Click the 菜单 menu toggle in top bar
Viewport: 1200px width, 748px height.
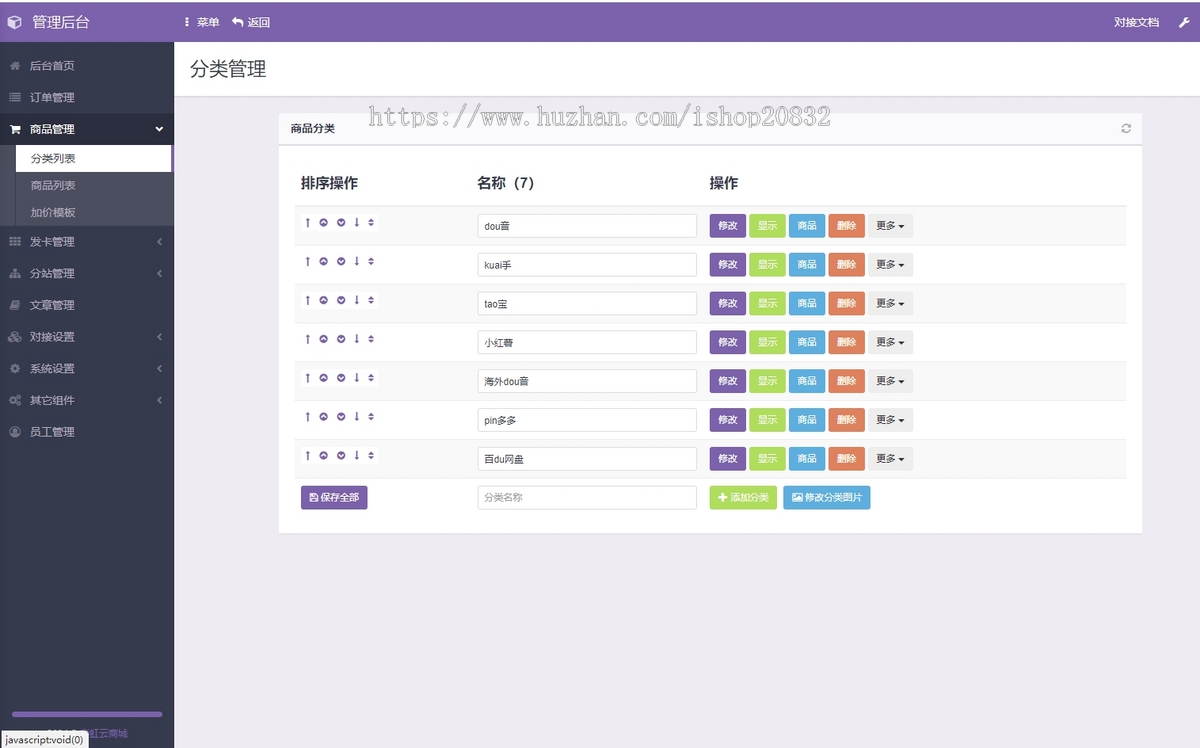[201, 22]
